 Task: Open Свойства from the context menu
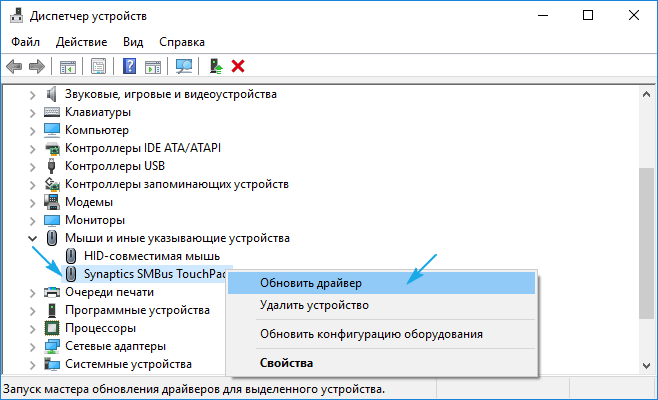pos(382,363)
